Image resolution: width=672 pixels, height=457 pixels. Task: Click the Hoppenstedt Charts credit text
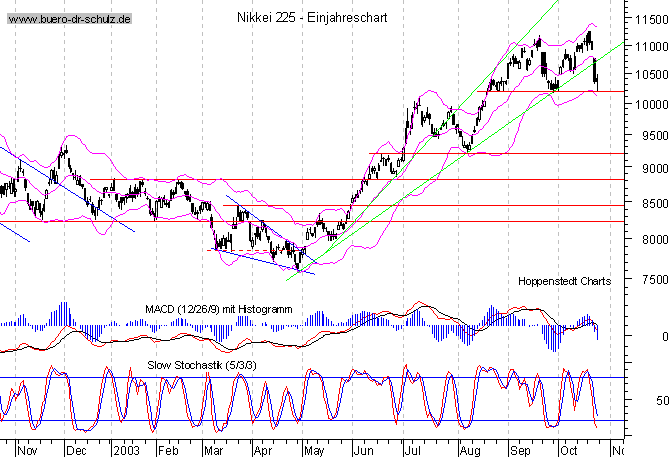pos(564,282)
